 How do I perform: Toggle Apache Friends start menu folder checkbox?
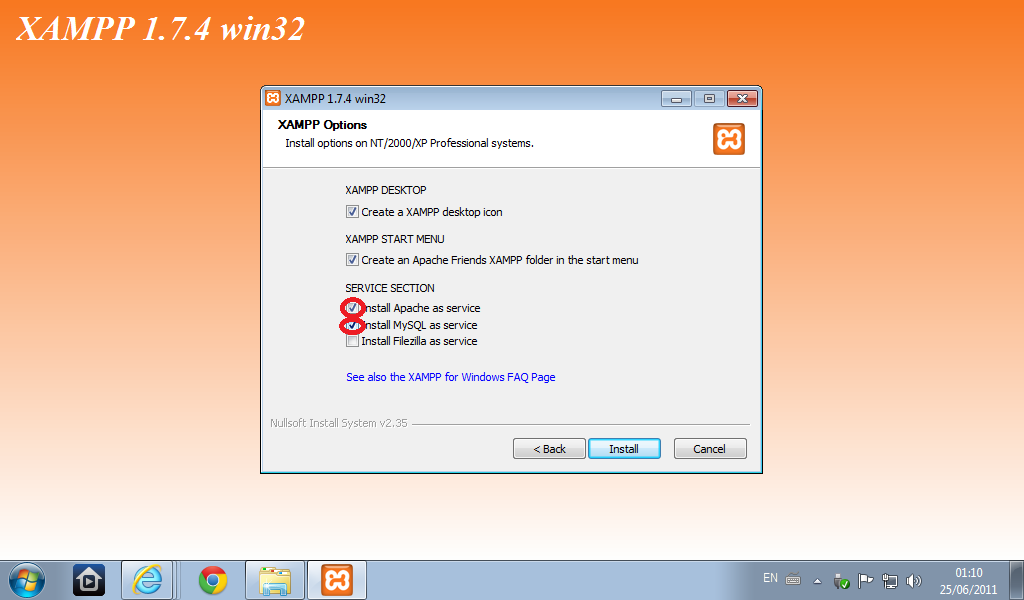pyautogui.click(x=352, y=260)
